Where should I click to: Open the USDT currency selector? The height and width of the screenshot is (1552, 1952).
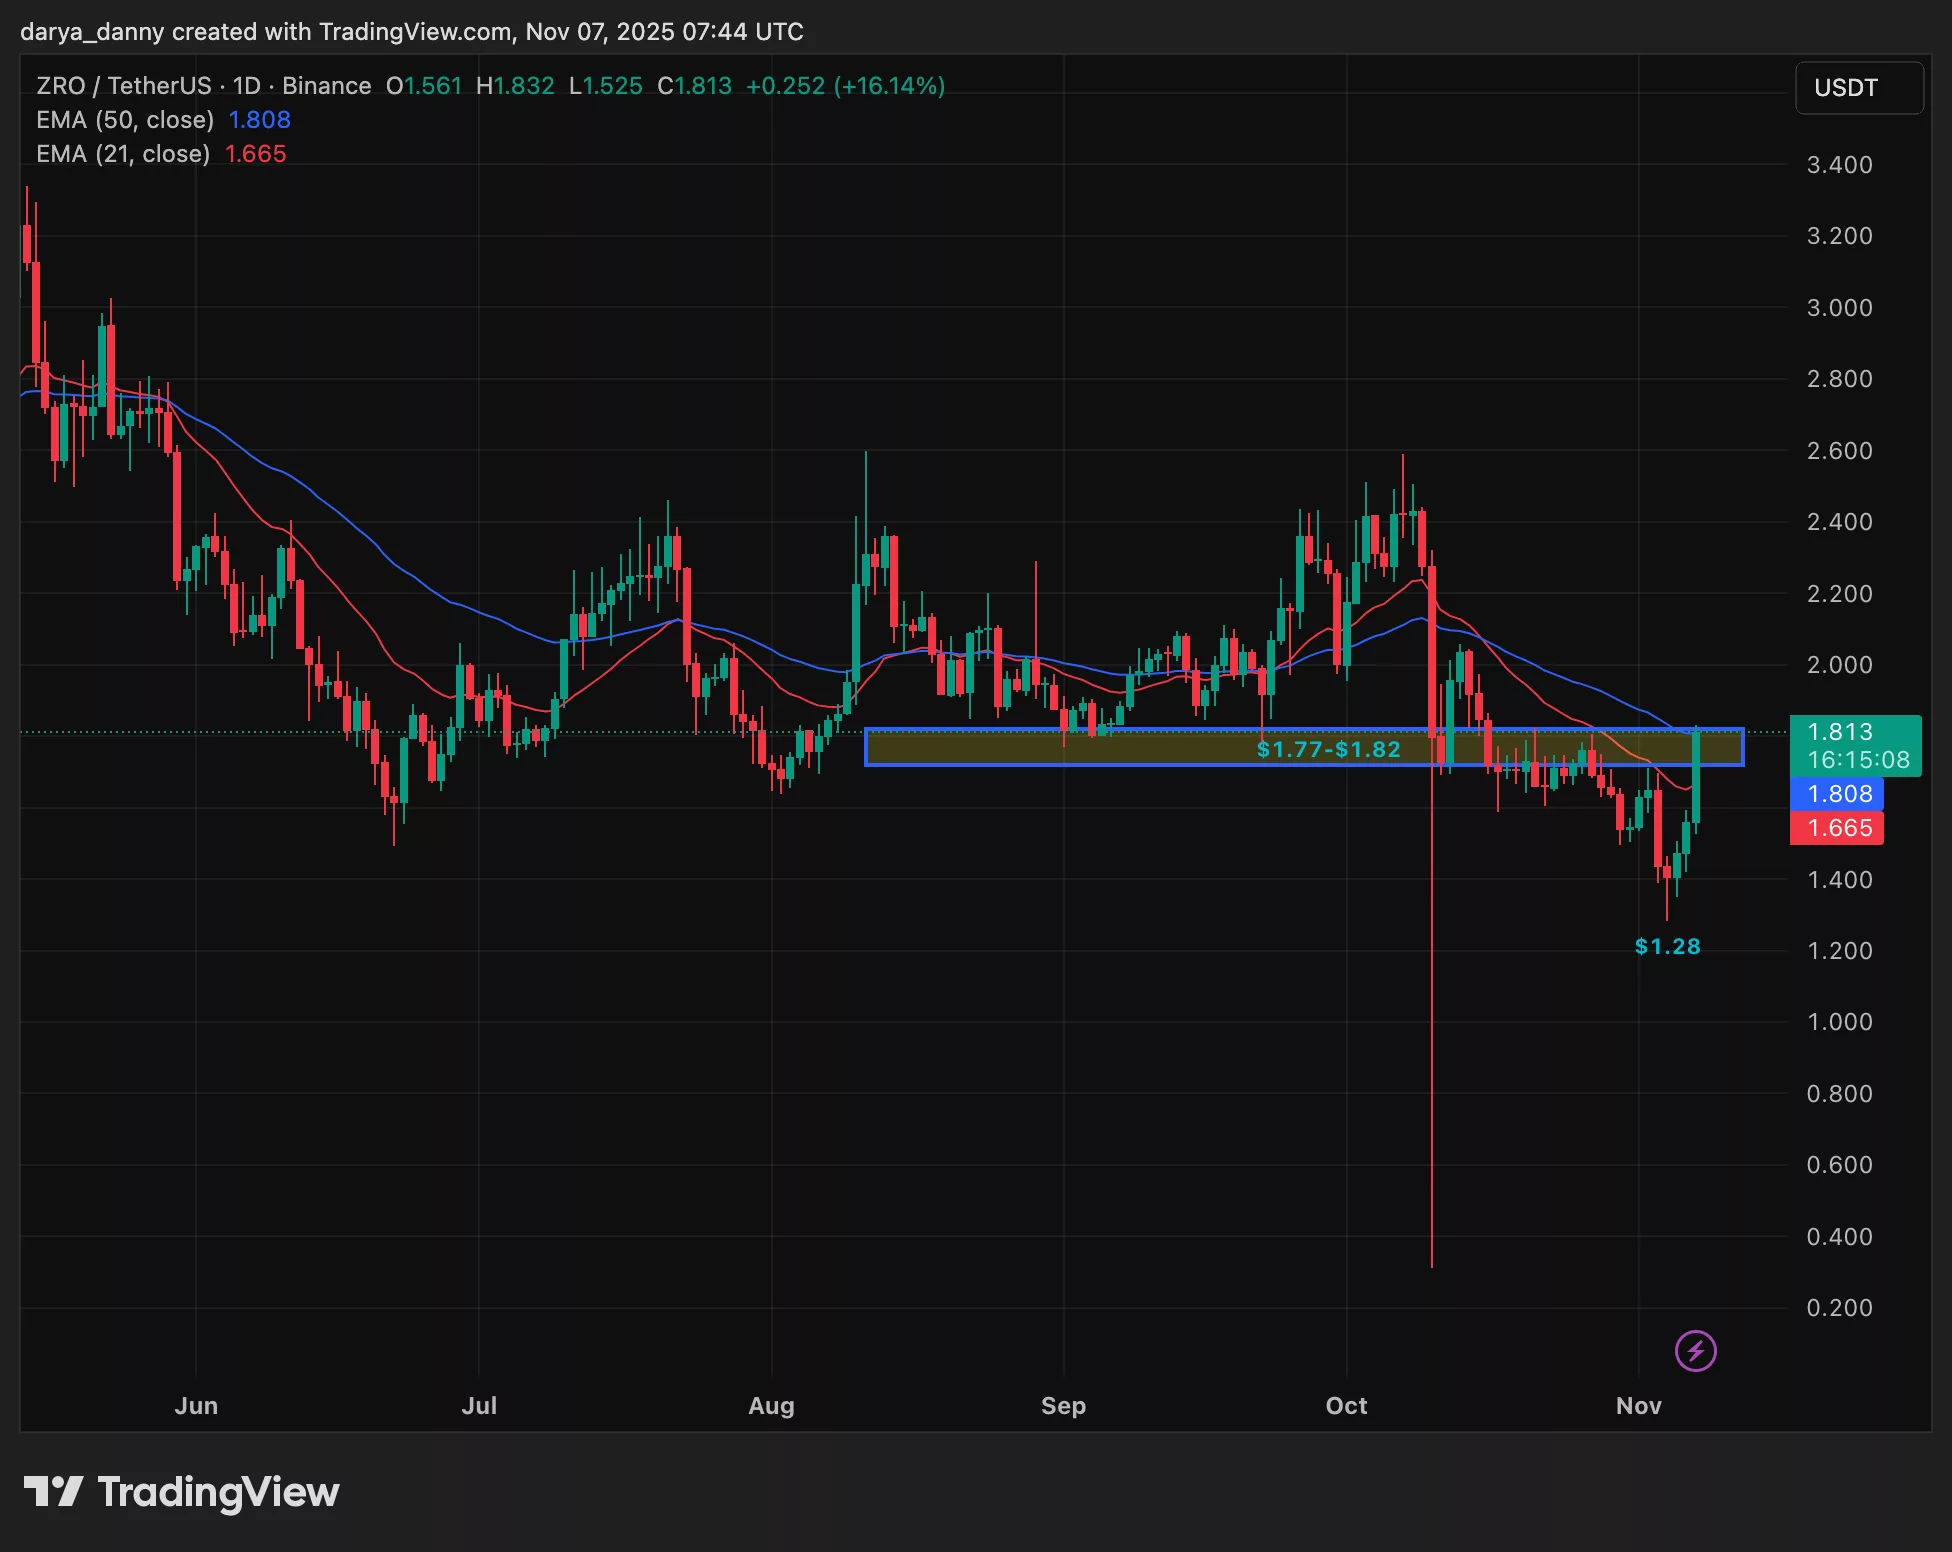tap(1857, 87)
